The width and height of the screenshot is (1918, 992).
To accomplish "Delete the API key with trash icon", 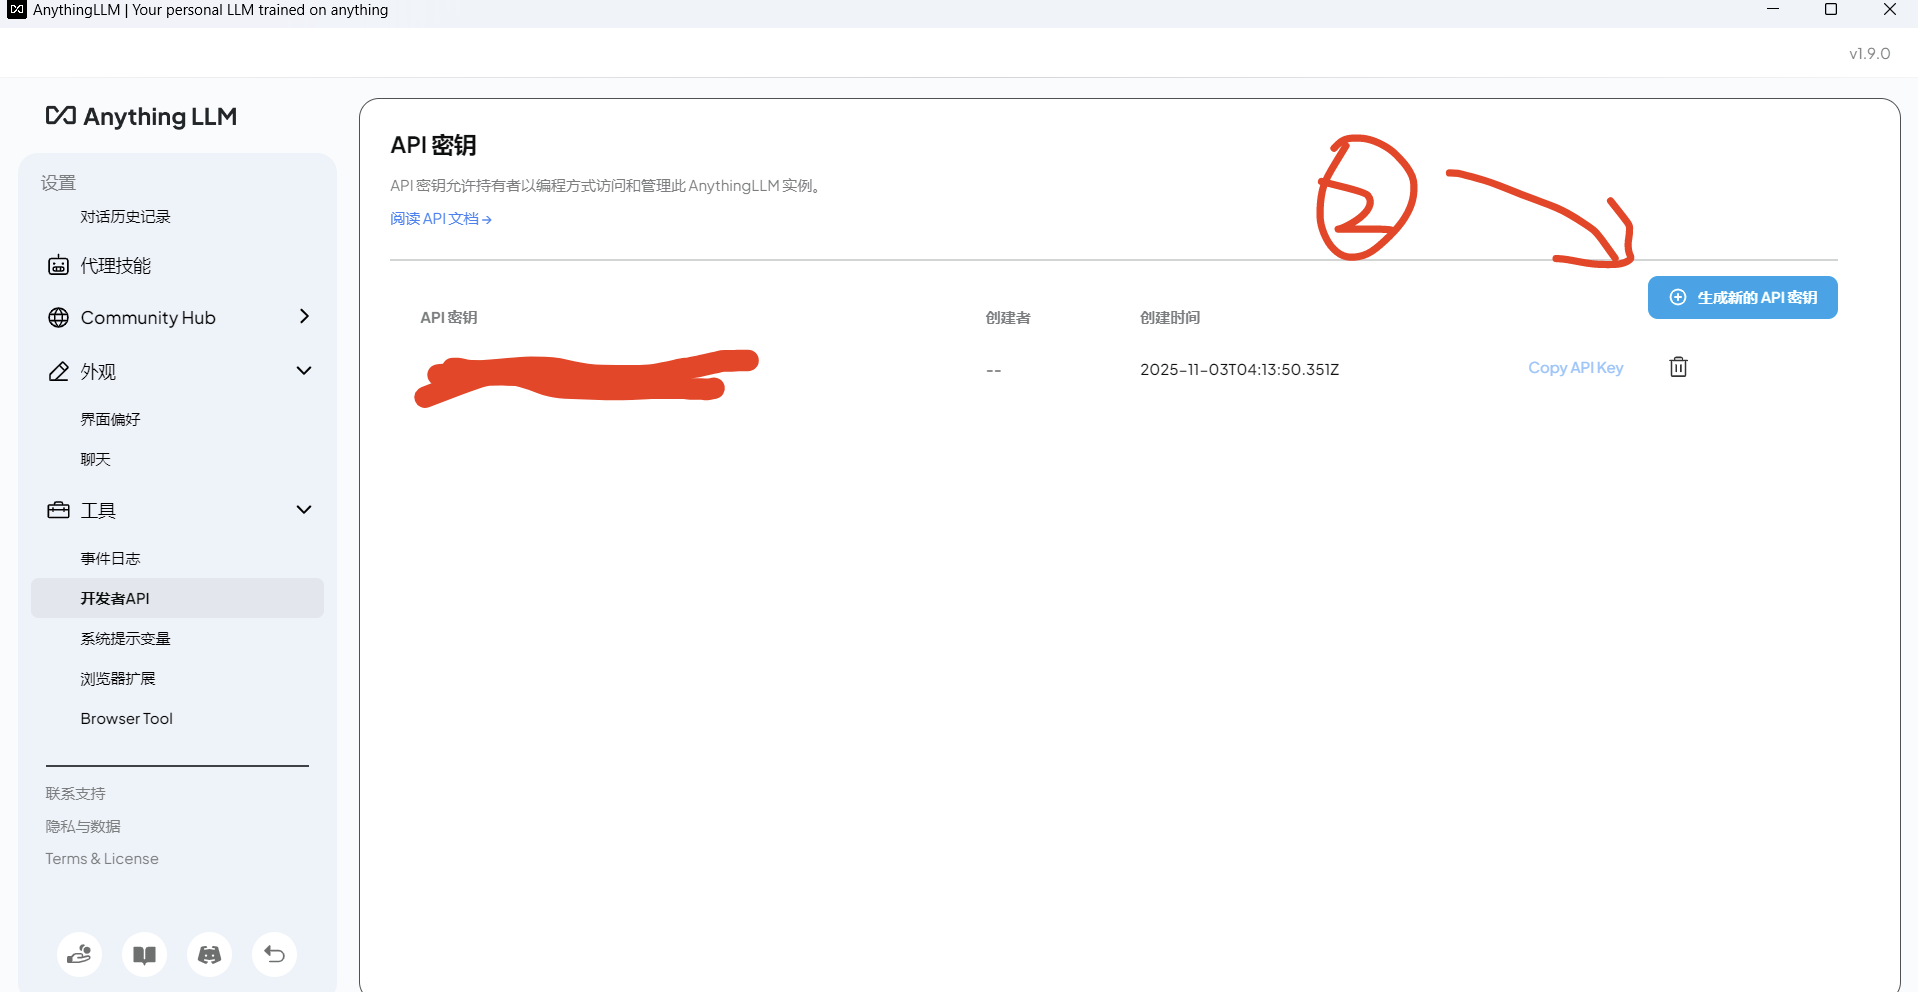I will tap(1679, 367).
